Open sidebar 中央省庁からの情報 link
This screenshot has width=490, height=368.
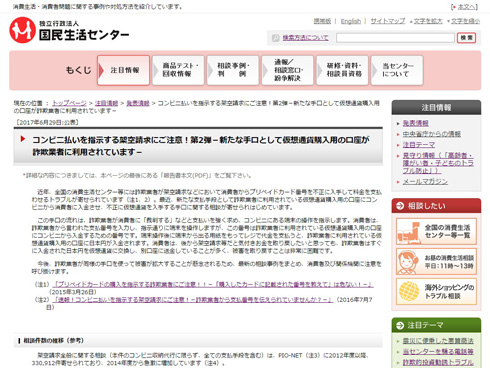click(x=431, y=134)
